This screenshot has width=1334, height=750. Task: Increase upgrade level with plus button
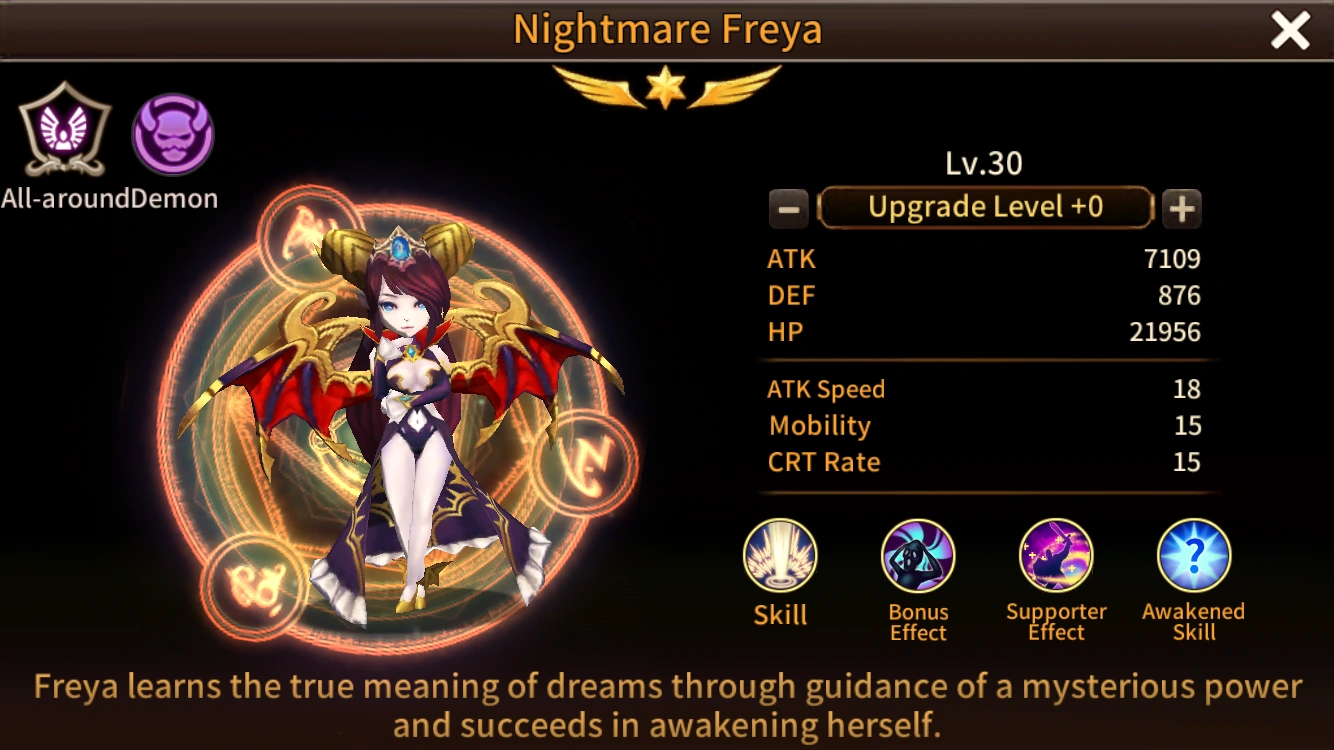coord(1182,208)
